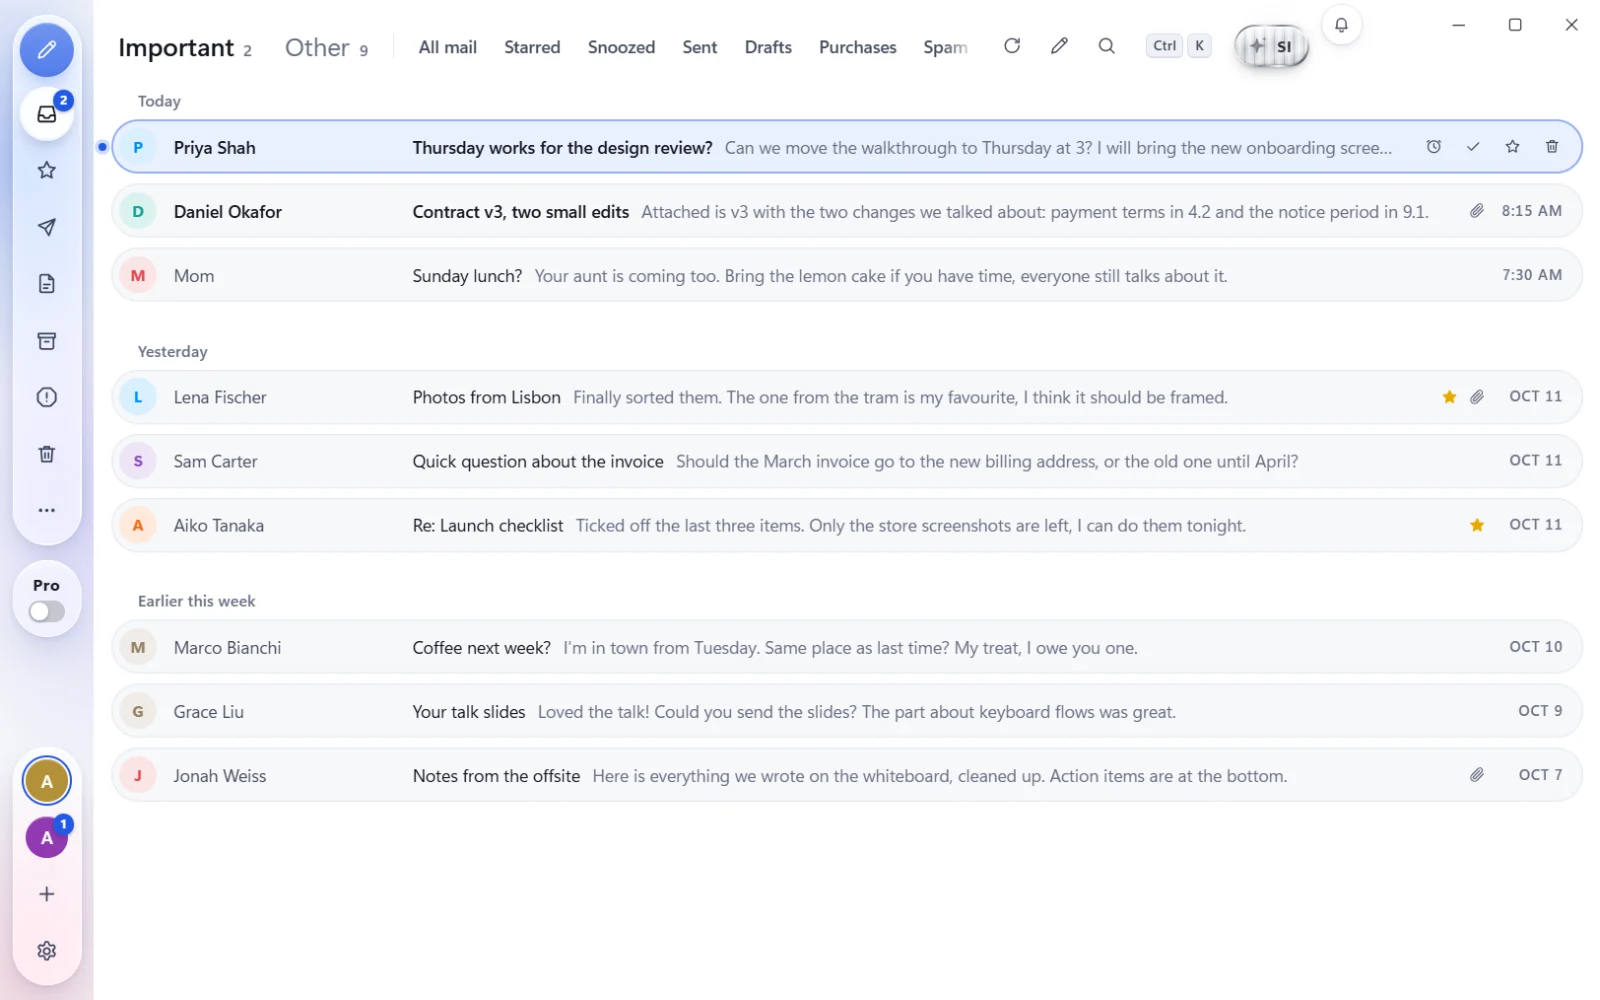Open drafts document icon in sidebar
Screen dimensions: 1600x1000
click(46, 284)
